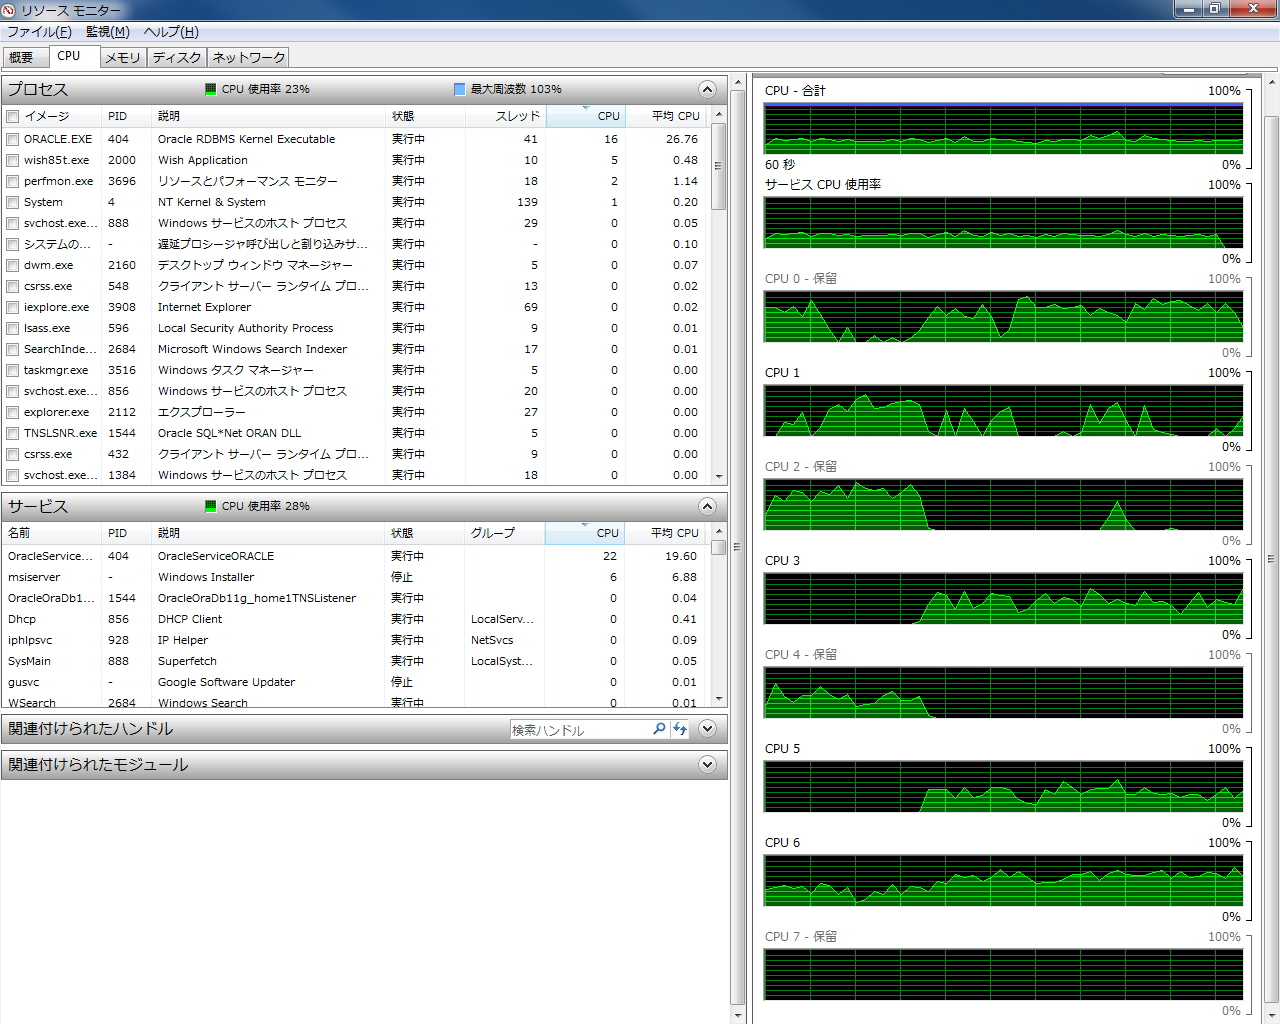Sort services by the 名前 column header
1280x1024 pixels.
click(52, 533)
